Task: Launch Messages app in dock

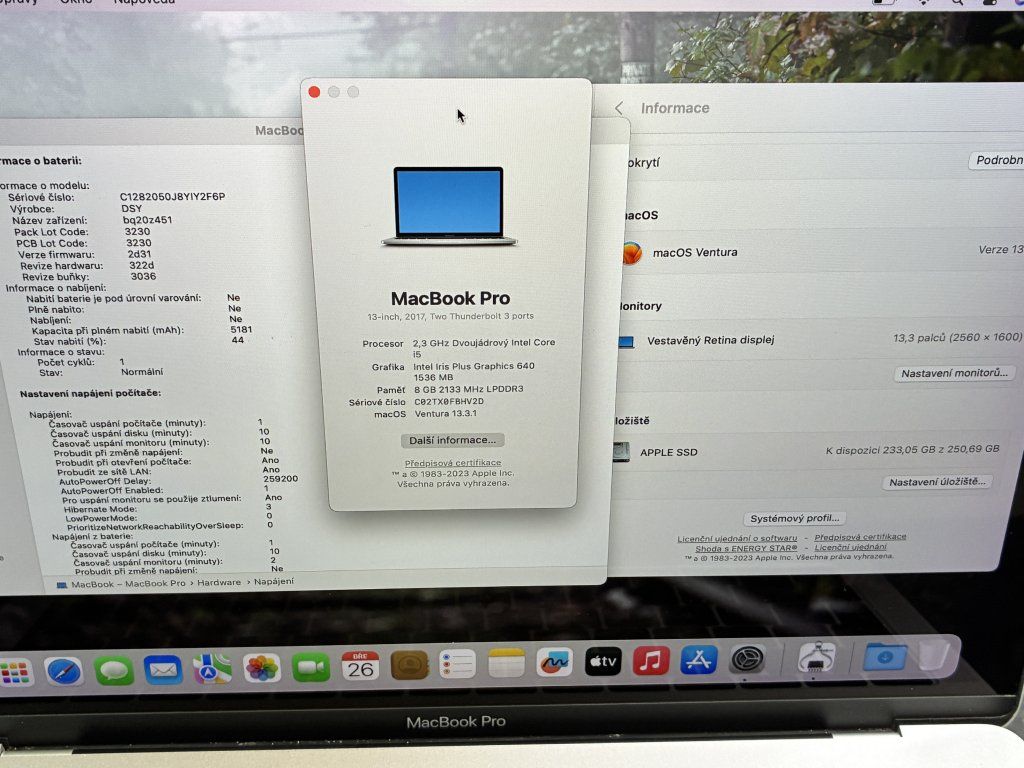Action: pos(114,669)
